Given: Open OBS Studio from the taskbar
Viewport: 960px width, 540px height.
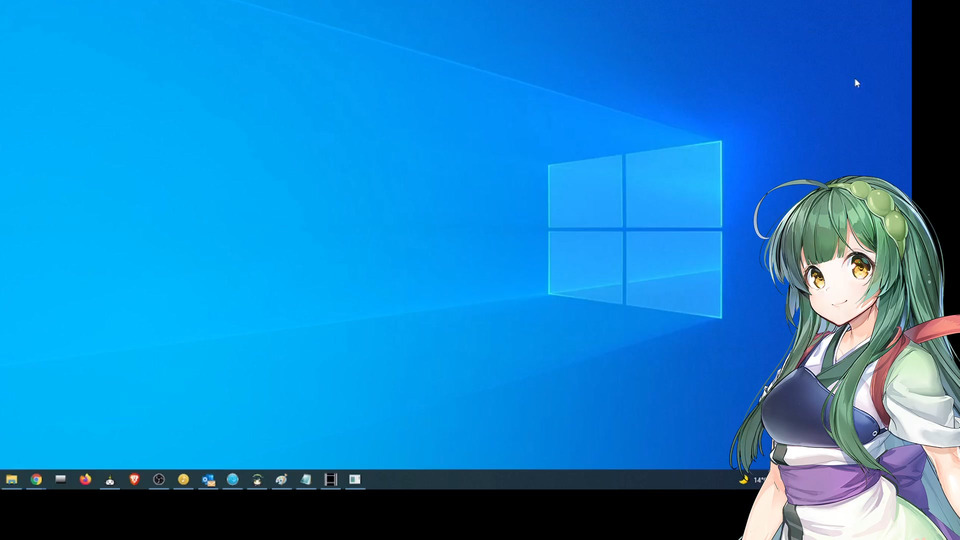Looking at the screenshot, I should click(159, 479).
